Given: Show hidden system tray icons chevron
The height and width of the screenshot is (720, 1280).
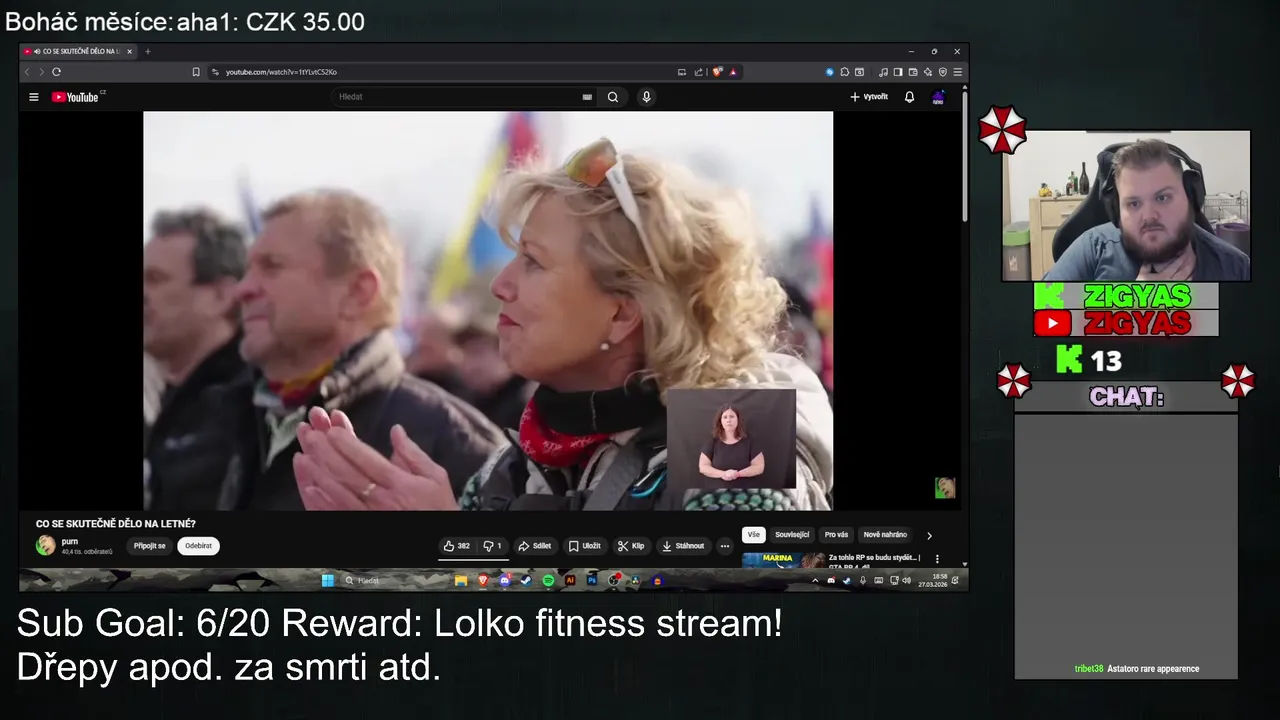Looking at the screenshot, I should 815,580.
